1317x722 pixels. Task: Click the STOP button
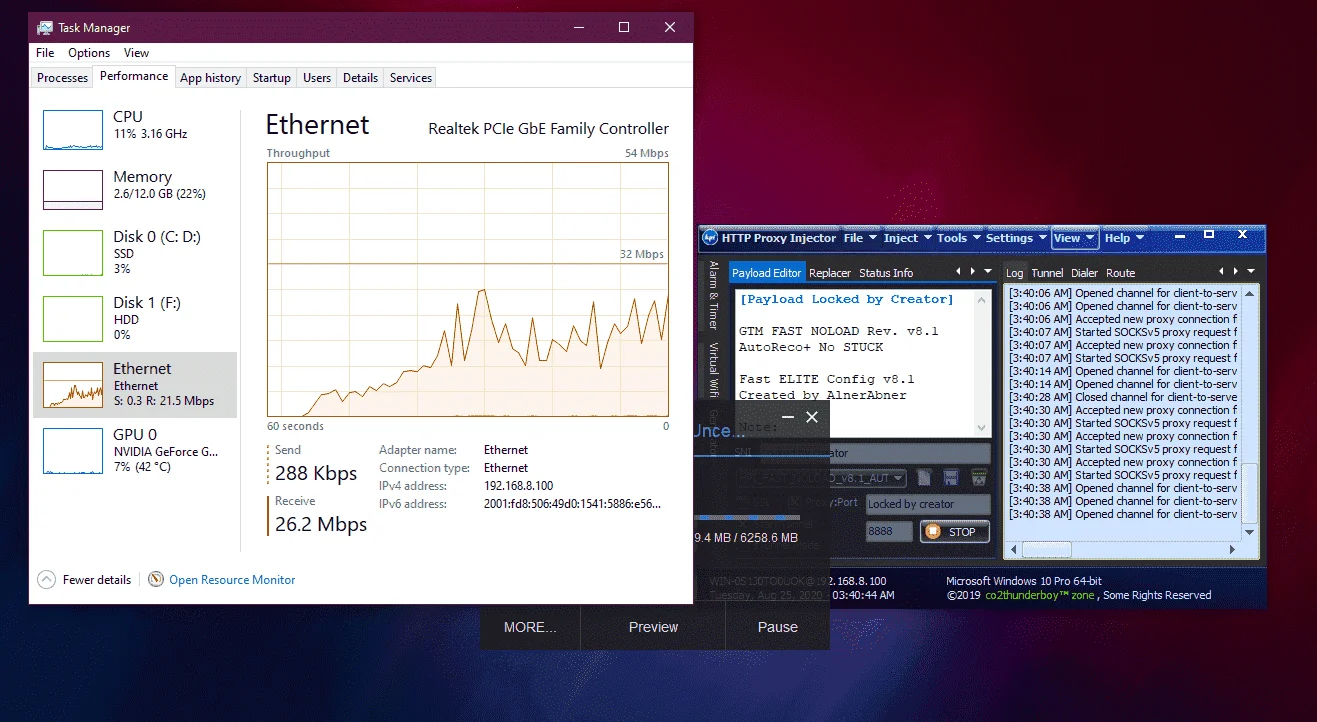955,532
